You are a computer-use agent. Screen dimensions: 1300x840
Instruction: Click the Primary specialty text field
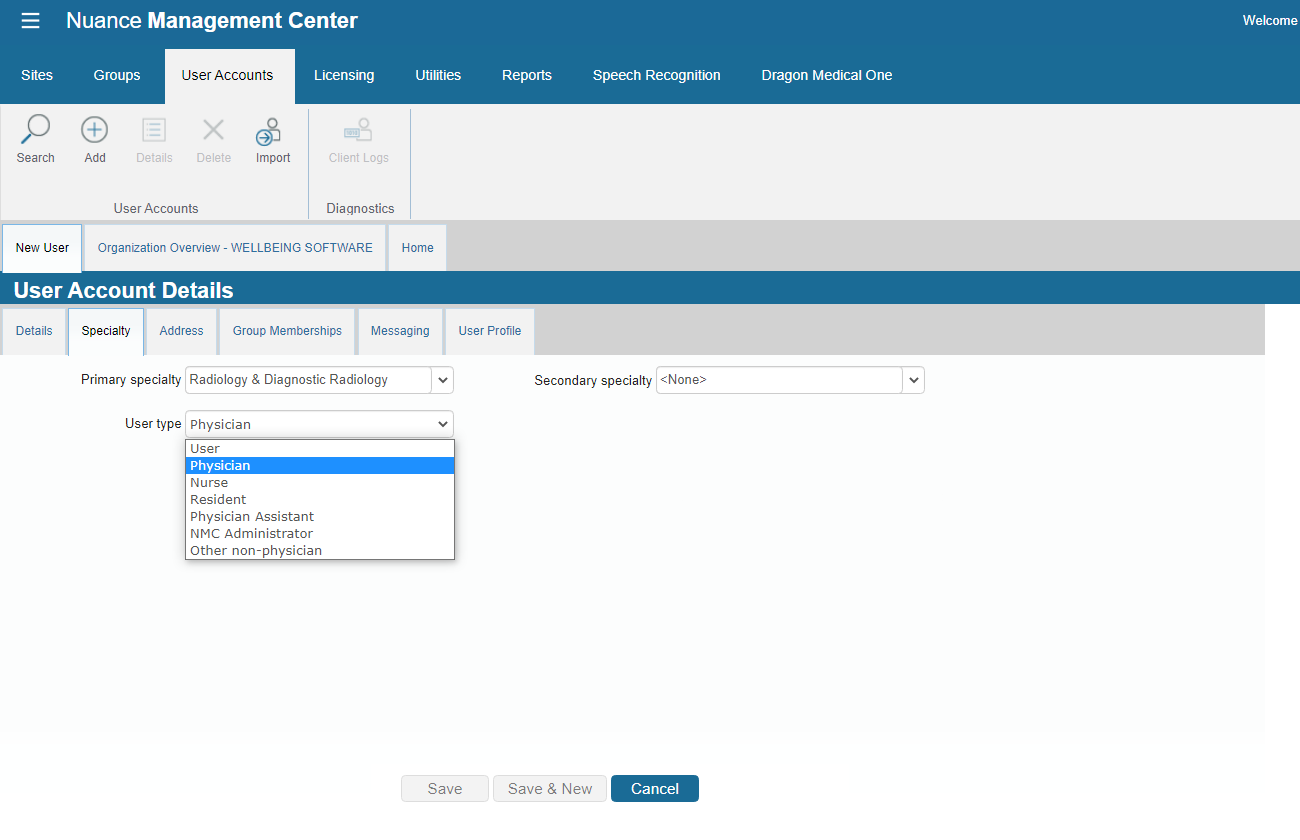[x=309, y=380]
